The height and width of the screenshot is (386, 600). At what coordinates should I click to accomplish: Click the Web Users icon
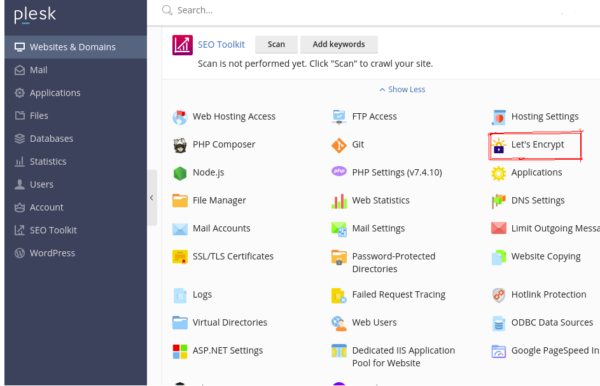click(339, 323)
